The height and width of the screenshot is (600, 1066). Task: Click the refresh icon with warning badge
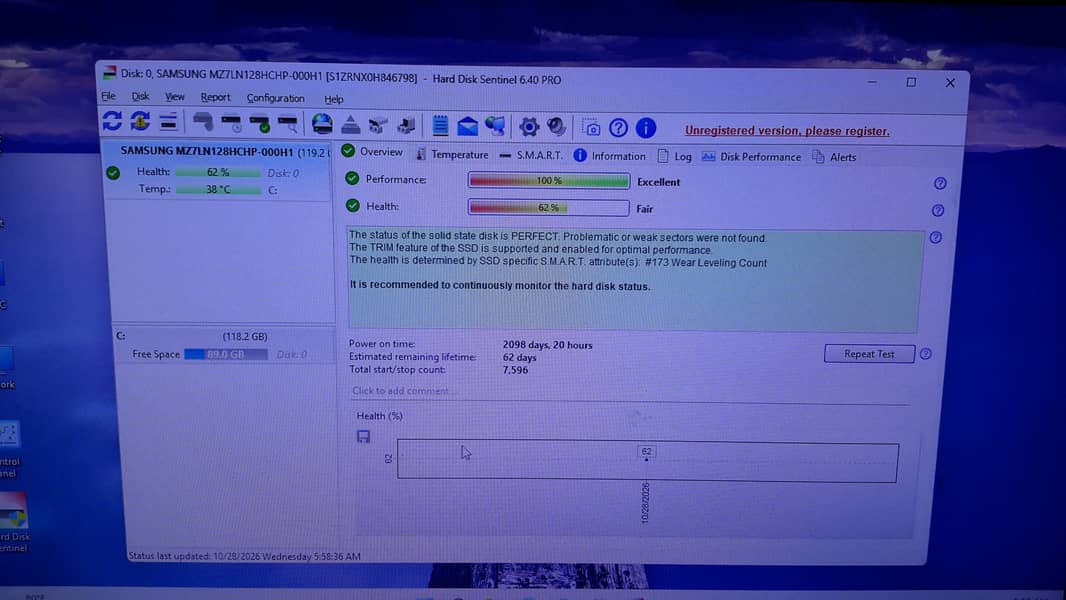[140, 122]
